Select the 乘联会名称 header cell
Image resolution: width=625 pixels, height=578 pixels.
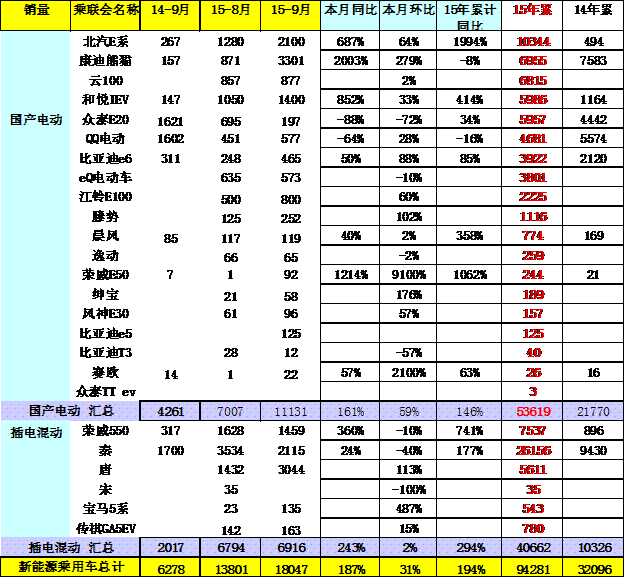point(106,15)
